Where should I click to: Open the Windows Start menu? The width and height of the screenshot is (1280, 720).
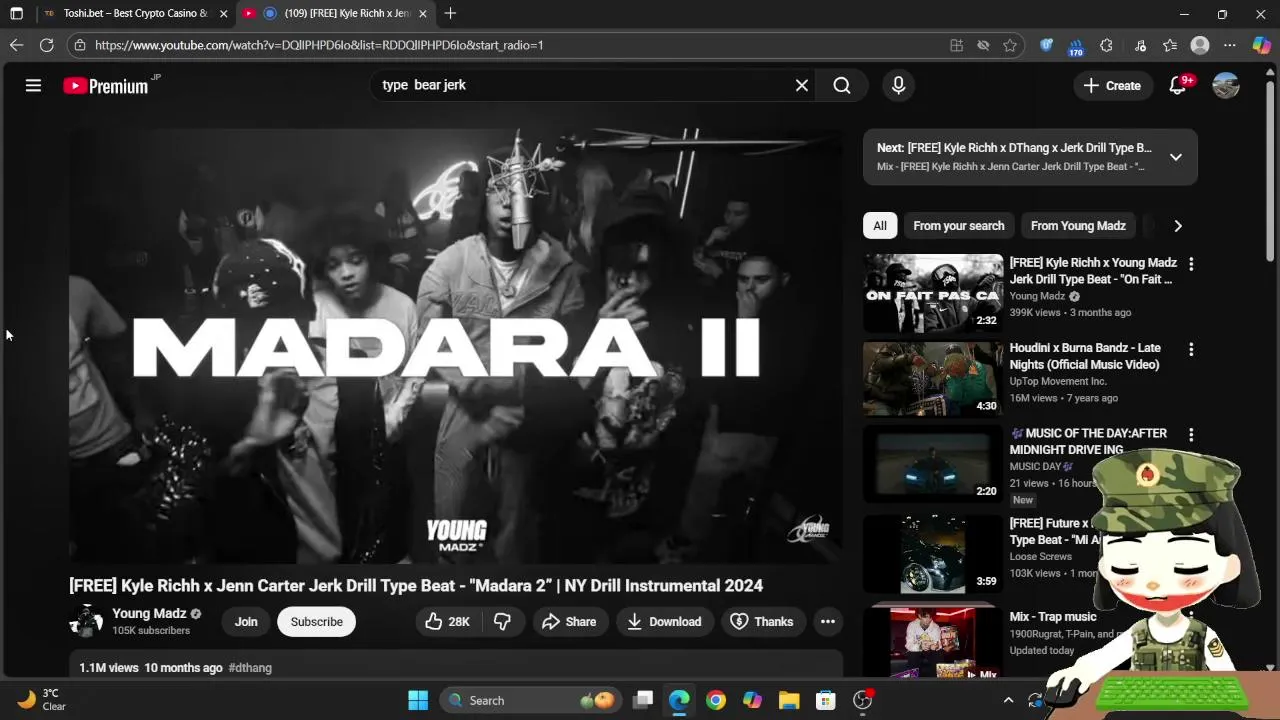pyautogui.click(x=418, y=700)
